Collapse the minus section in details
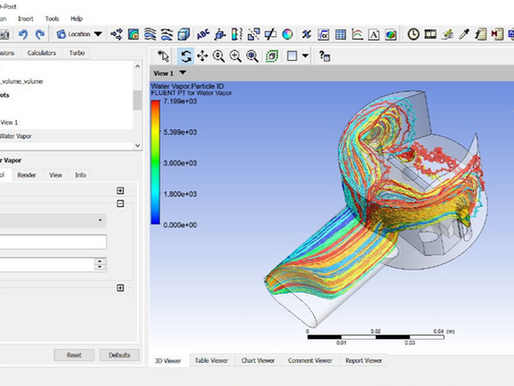Image resolution: width=514 pixels, height=386 pixels. tap(120, 203)
